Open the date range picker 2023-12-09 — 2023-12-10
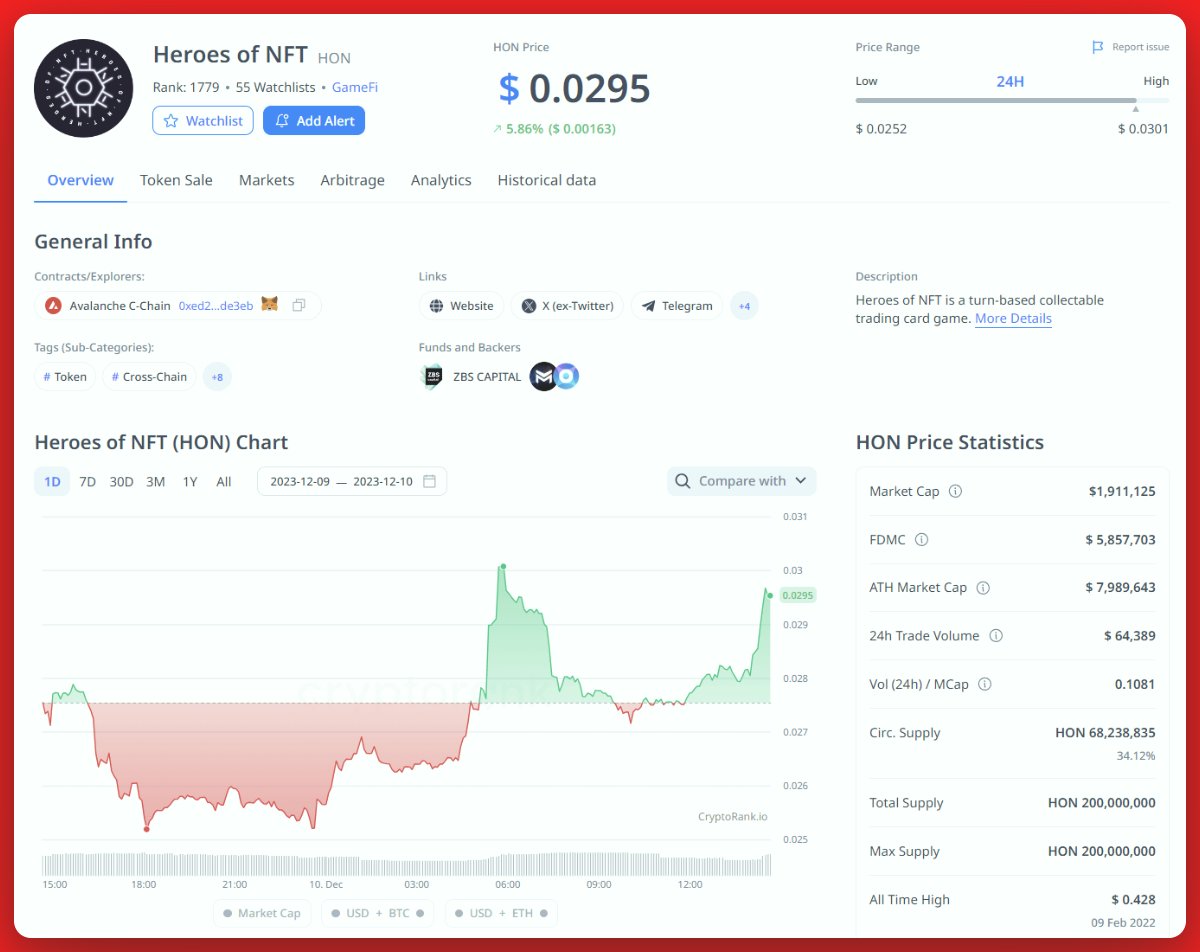 click(x=352, y=481)
